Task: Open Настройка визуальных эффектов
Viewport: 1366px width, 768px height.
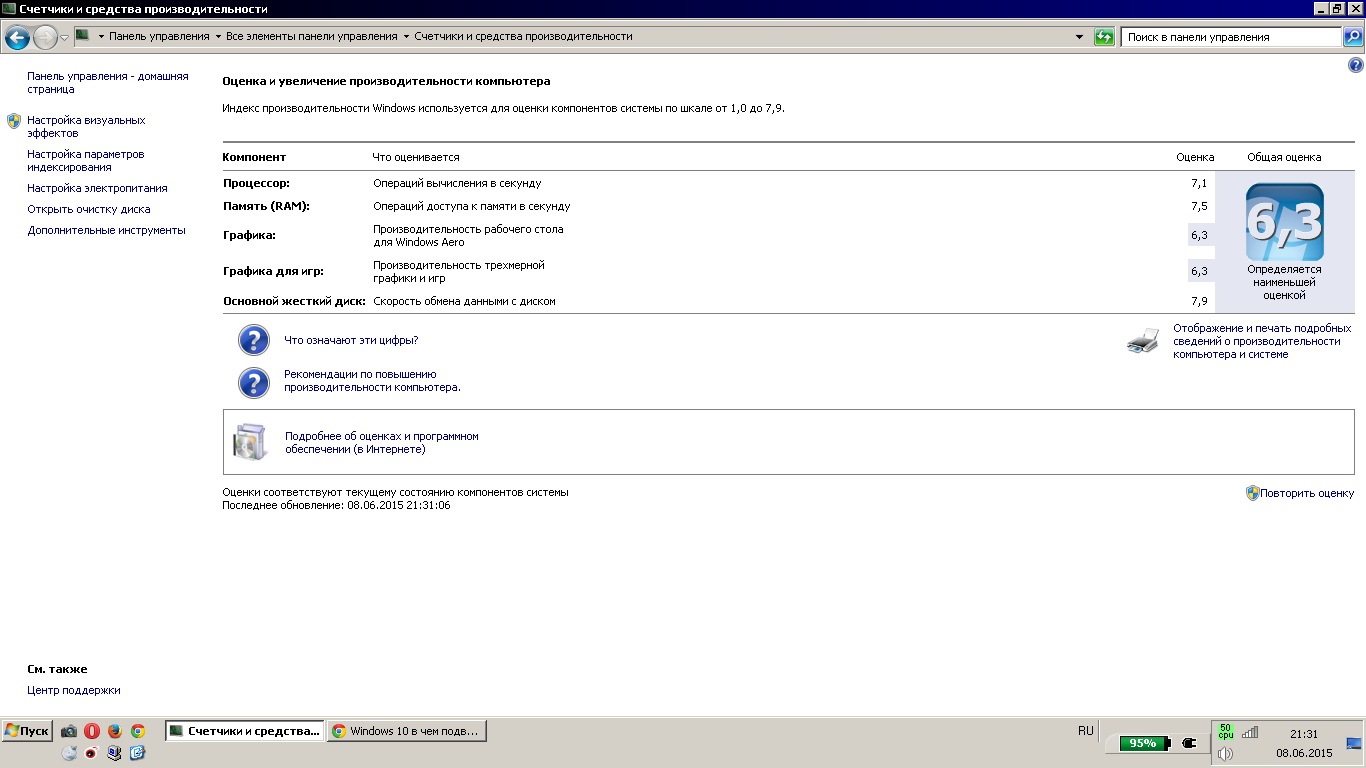Action: point(86,126)
